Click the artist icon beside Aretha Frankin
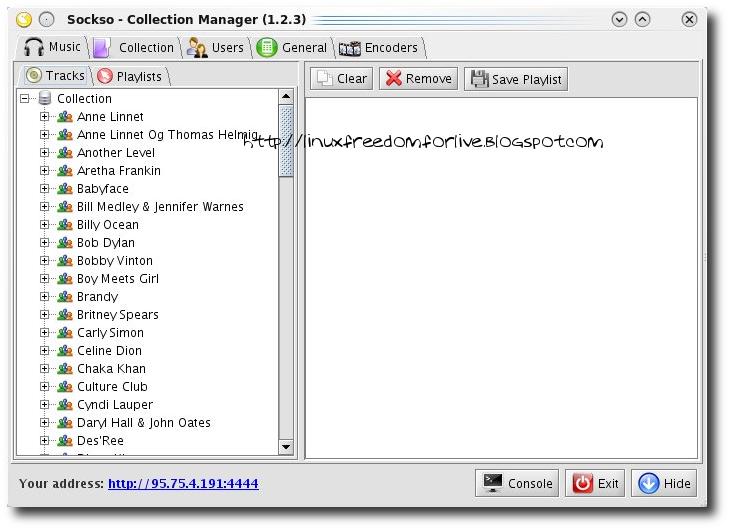730x530 pixels. 65,171
